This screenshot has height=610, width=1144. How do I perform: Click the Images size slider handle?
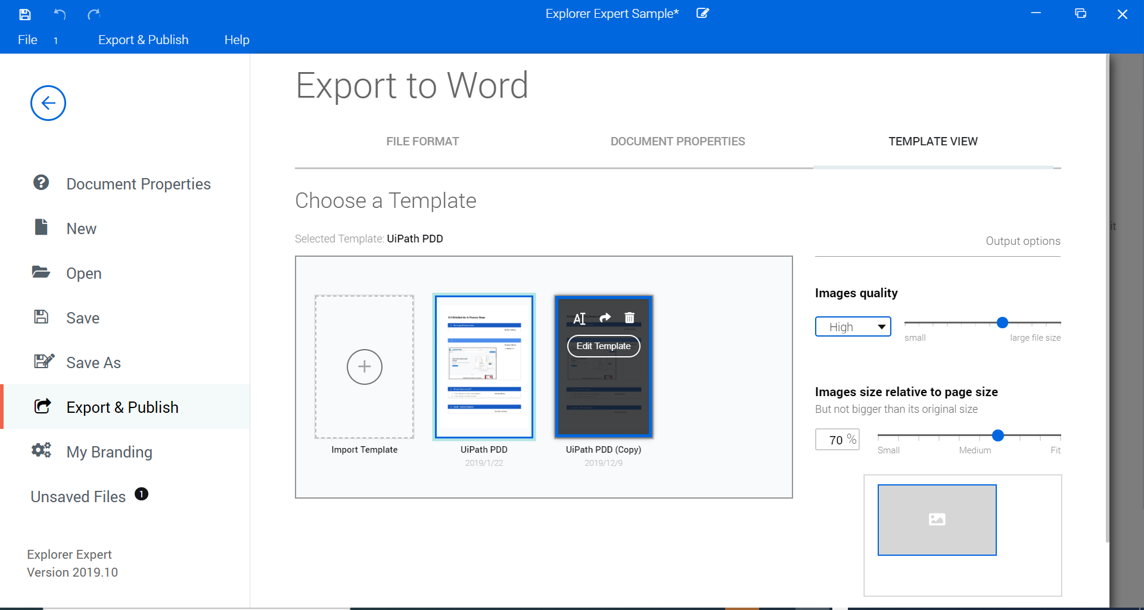point(998,436)
